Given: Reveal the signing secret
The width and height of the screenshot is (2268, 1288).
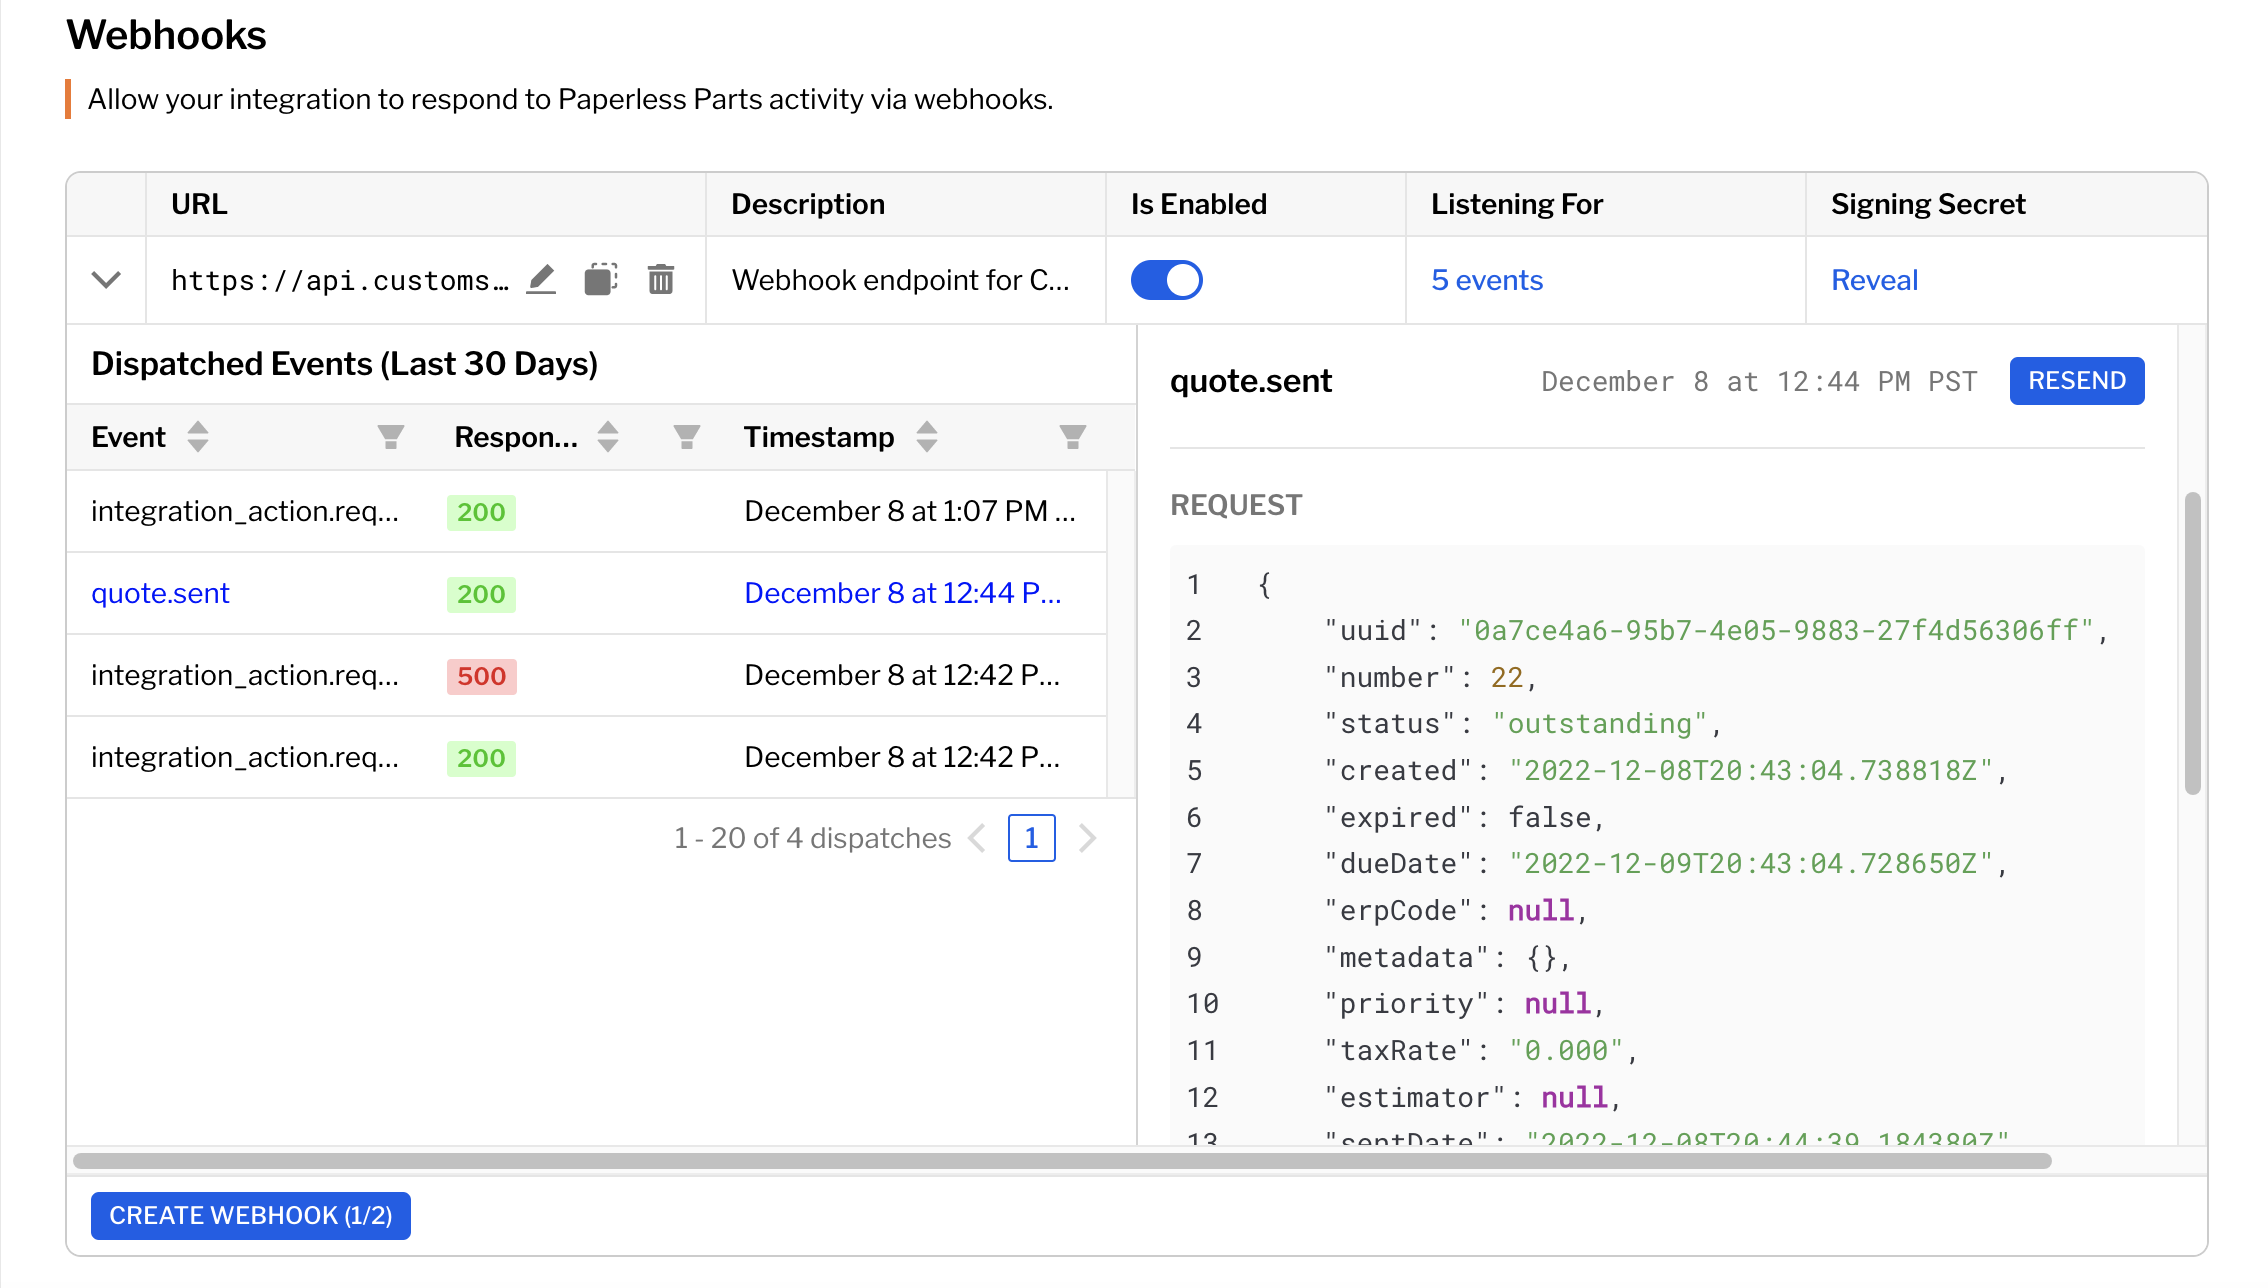Looking at the screenshot, I should 1874,280.
